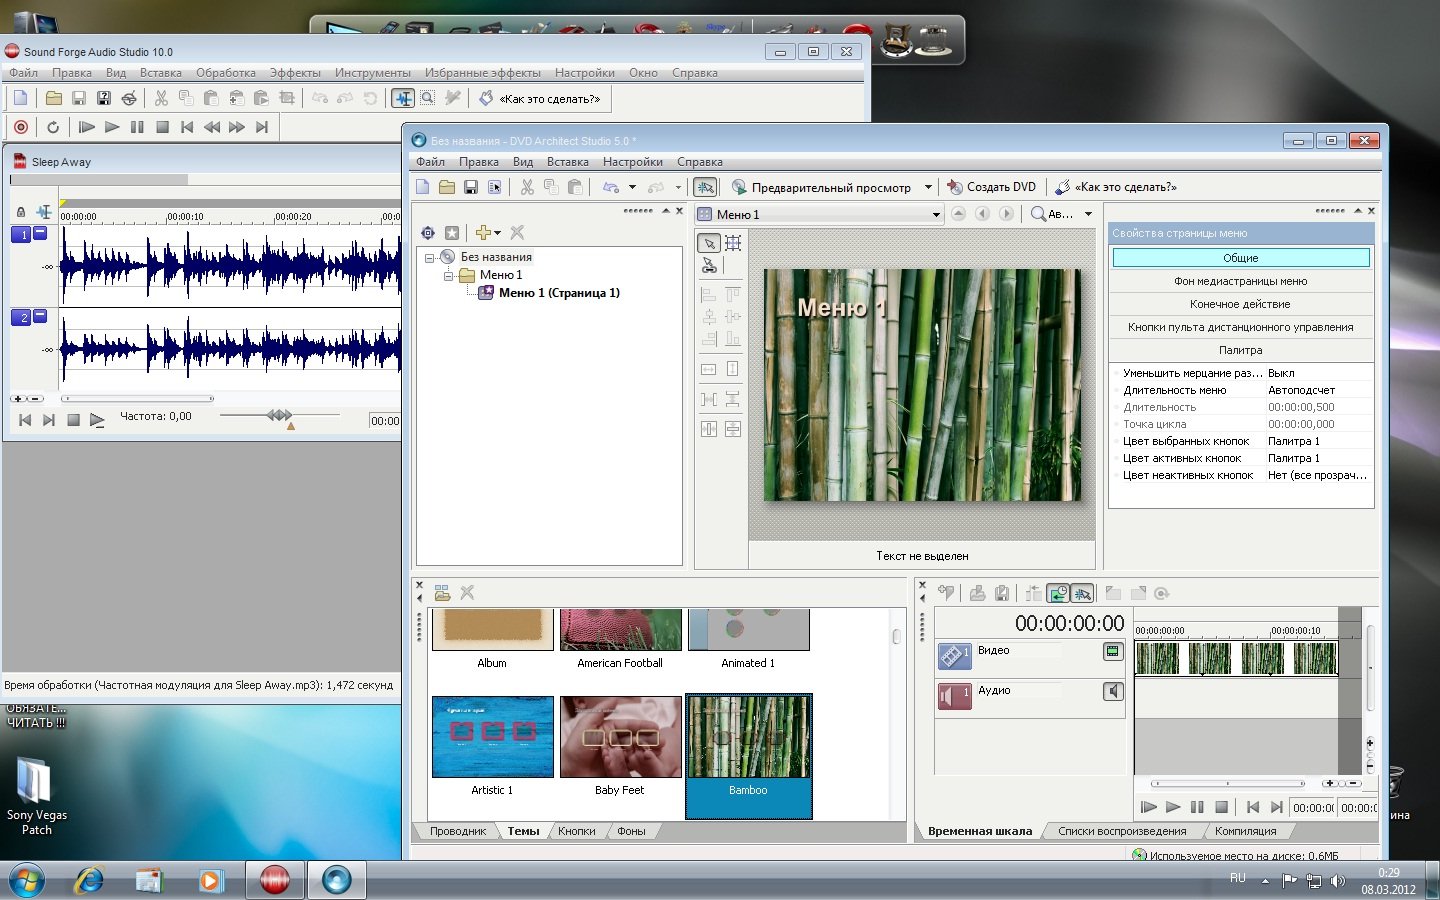
Task: Click Save icon in DVD Architect toolbar
Action: (471, 187)
